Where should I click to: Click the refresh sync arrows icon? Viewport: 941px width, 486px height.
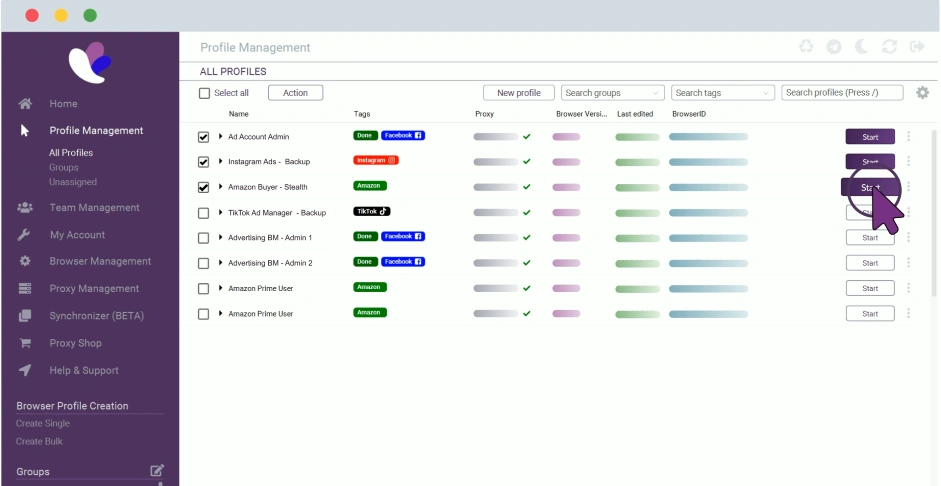[890, 47]
